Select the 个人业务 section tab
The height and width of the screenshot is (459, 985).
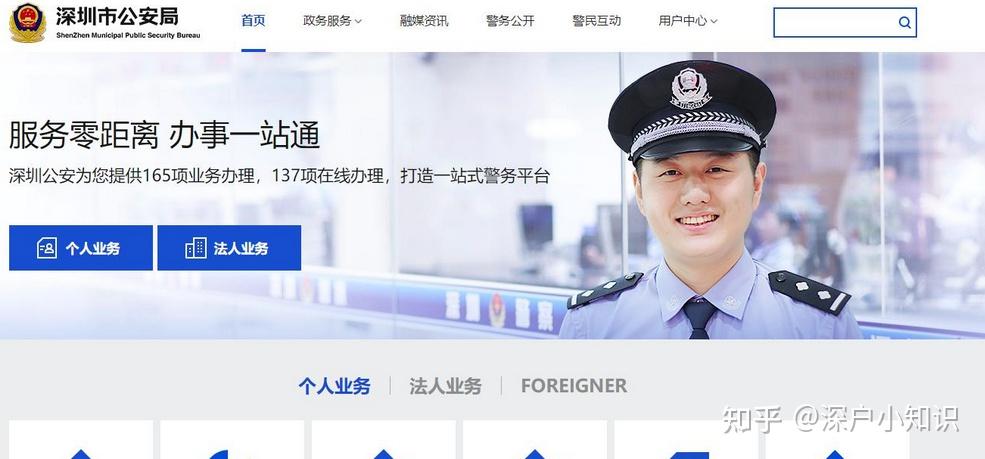334,386
